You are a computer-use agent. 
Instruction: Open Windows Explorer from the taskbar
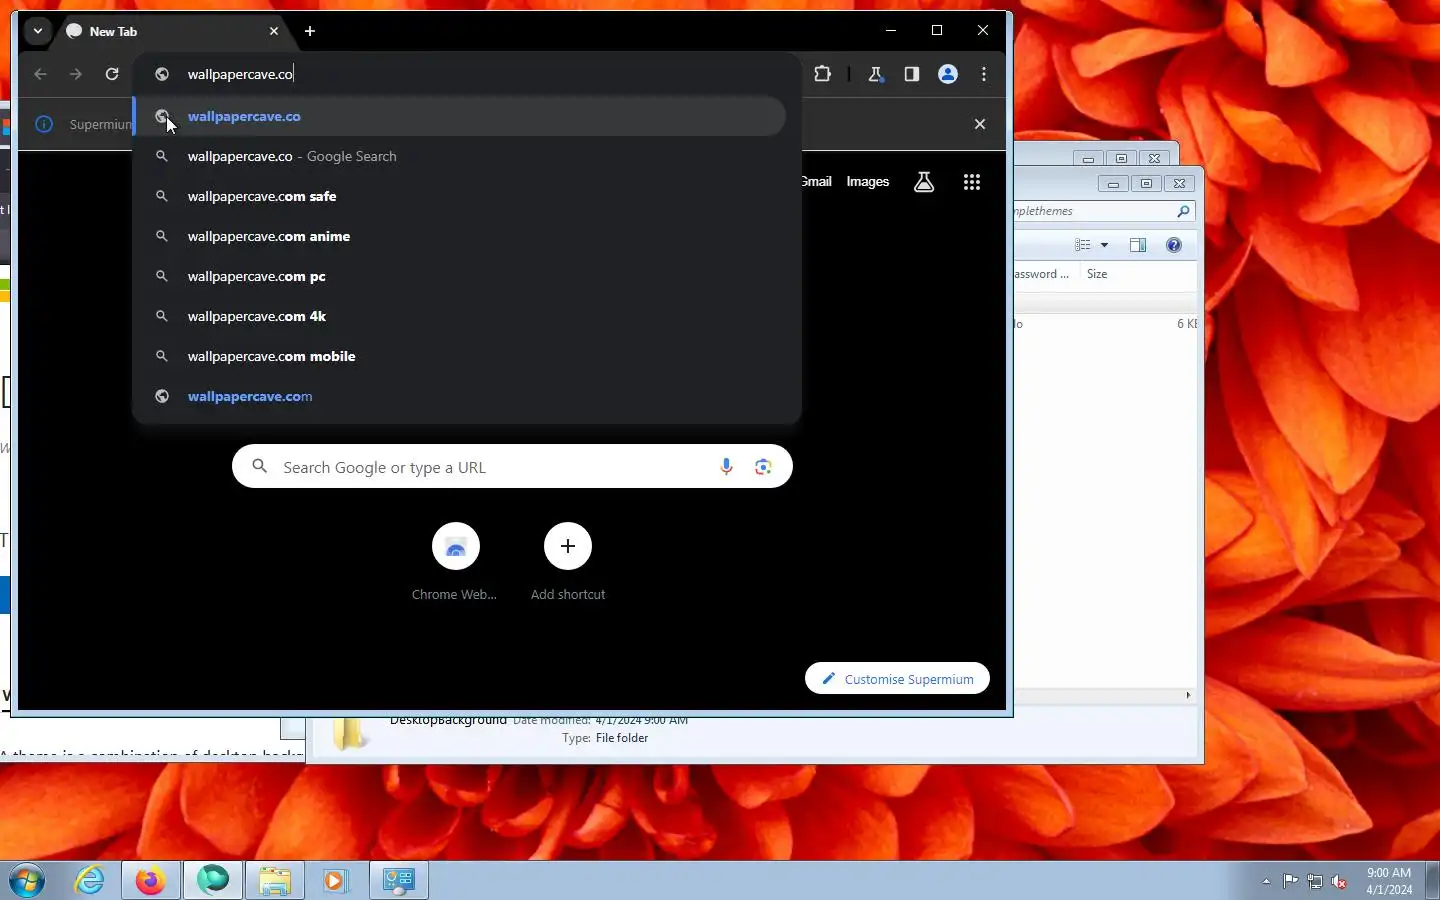click(275, 881)
